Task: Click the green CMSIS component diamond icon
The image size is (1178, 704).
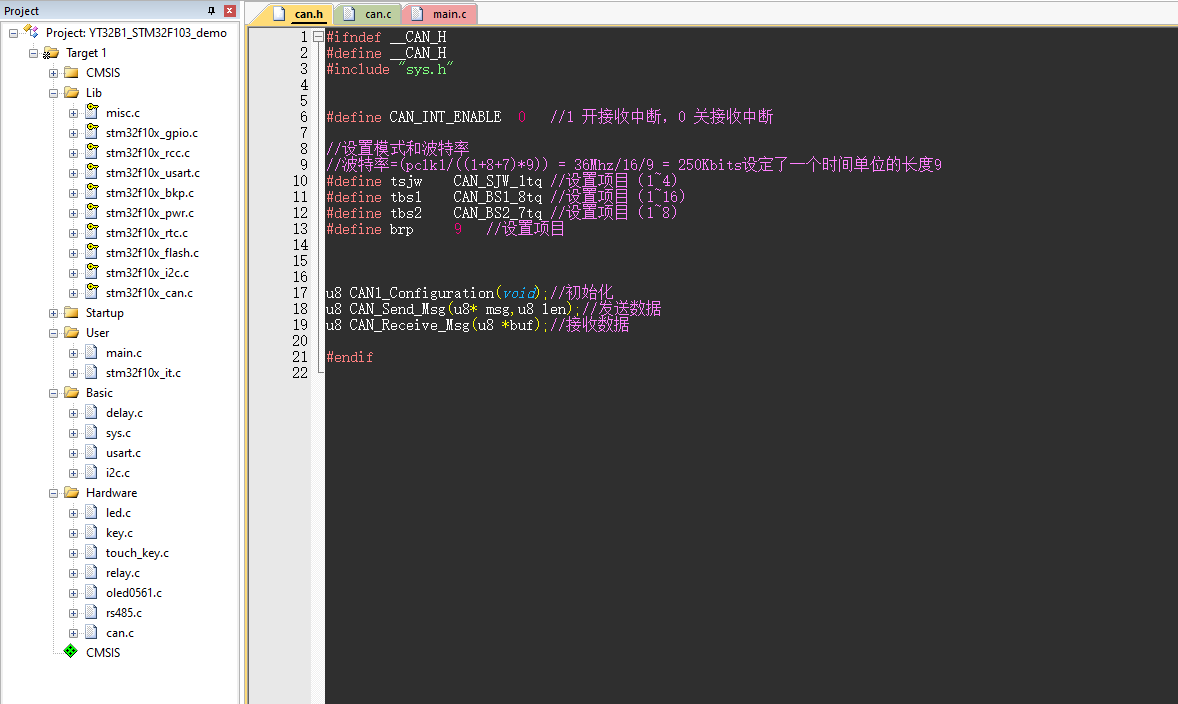Action: (71, 651)
